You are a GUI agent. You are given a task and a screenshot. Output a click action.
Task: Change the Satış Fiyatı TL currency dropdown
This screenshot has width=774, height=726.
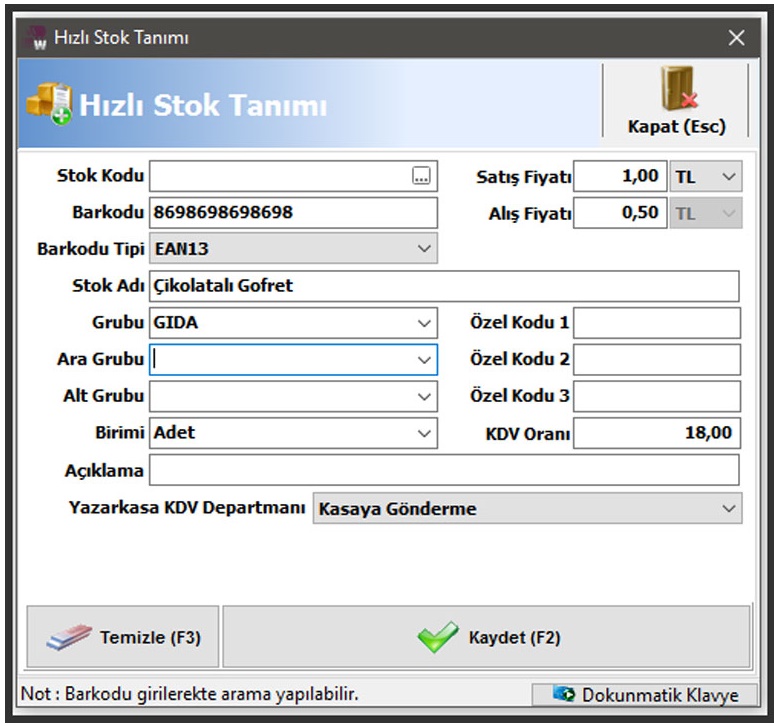click(729, 177)
